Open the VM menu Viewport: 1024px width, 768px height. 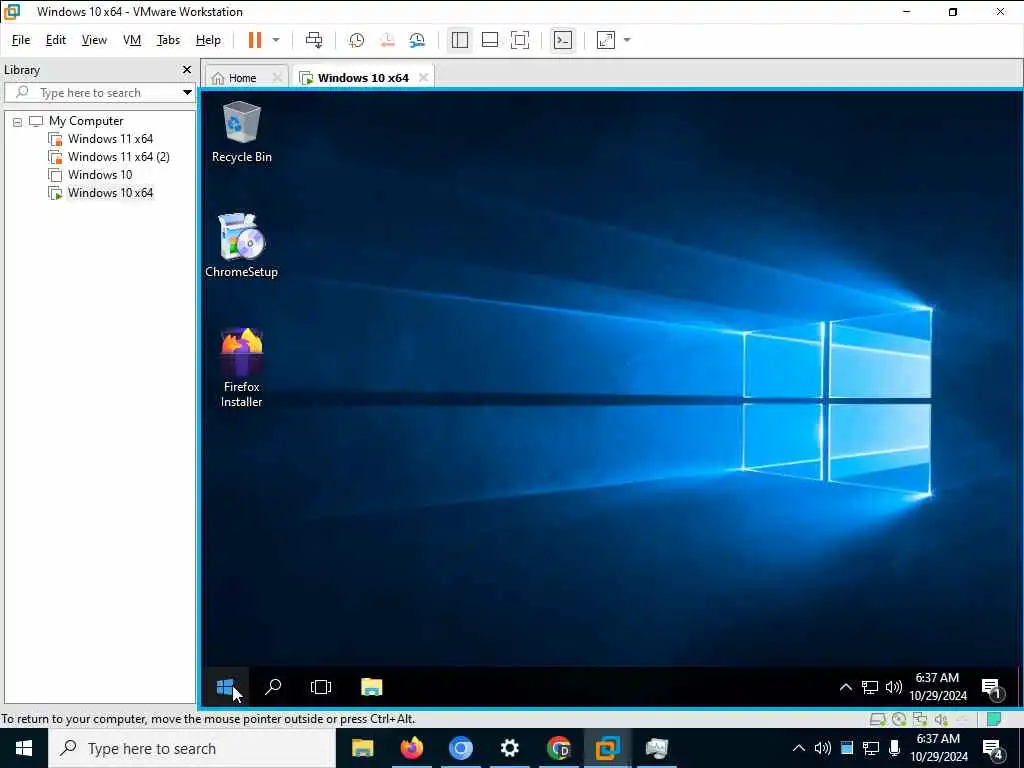(132, 40)
